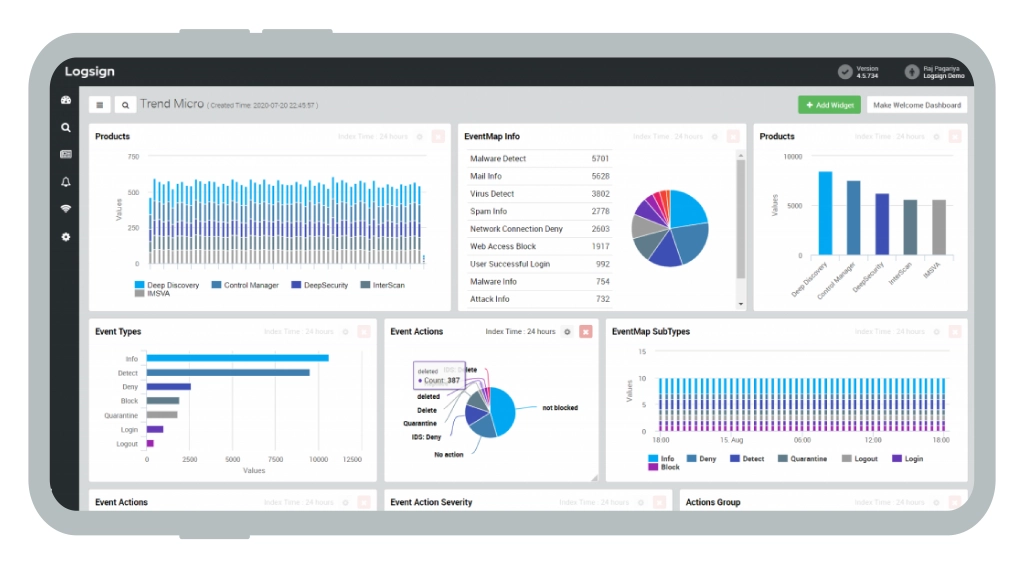
Task: Toggle Logout series in EventMap SubTypes legend
Action: tap(859, 458)
